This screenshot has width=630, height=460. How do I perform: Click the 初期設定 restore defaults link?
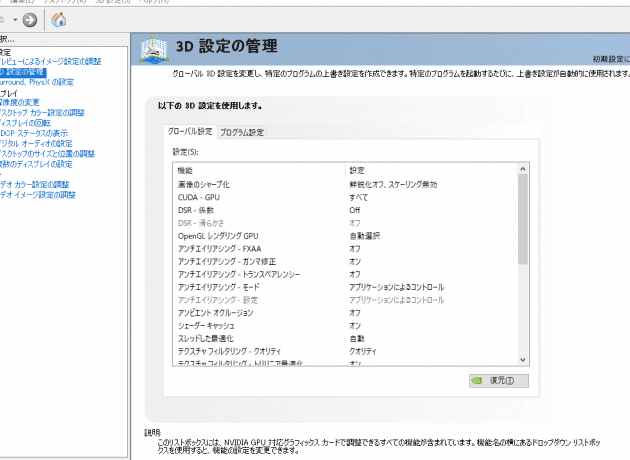(611, 59)
